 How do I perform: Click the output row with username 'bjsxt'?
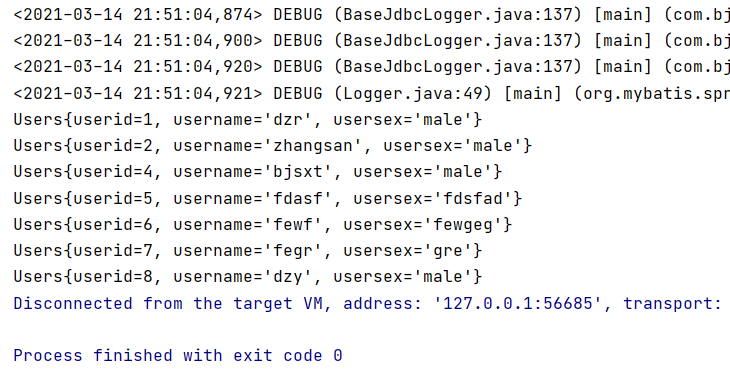click(257, 172)
